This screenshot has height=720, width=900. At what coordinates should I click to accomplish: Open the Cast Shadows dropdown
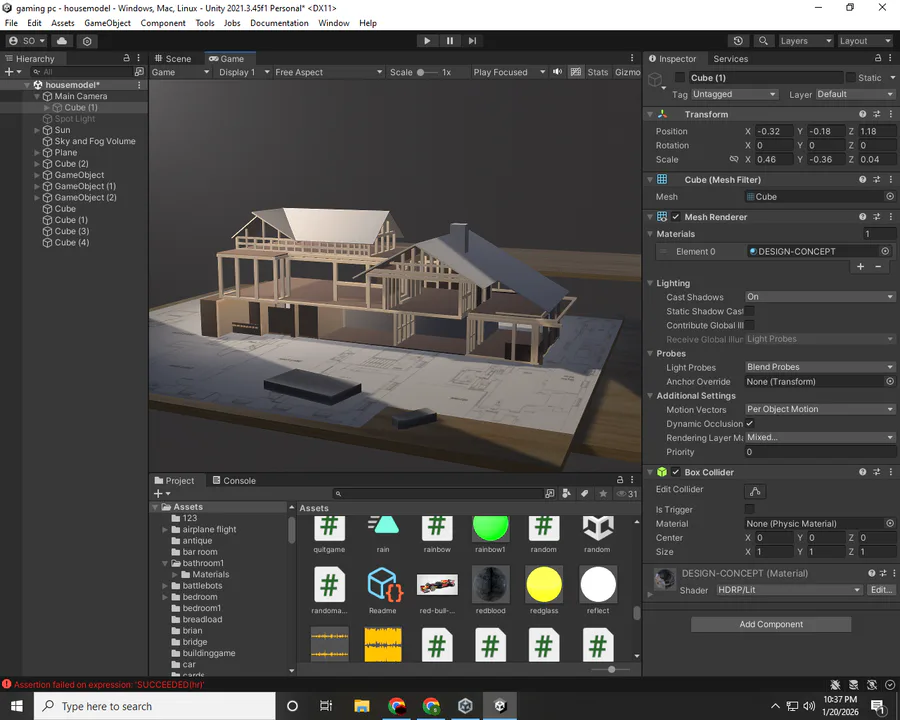(820, 297)
